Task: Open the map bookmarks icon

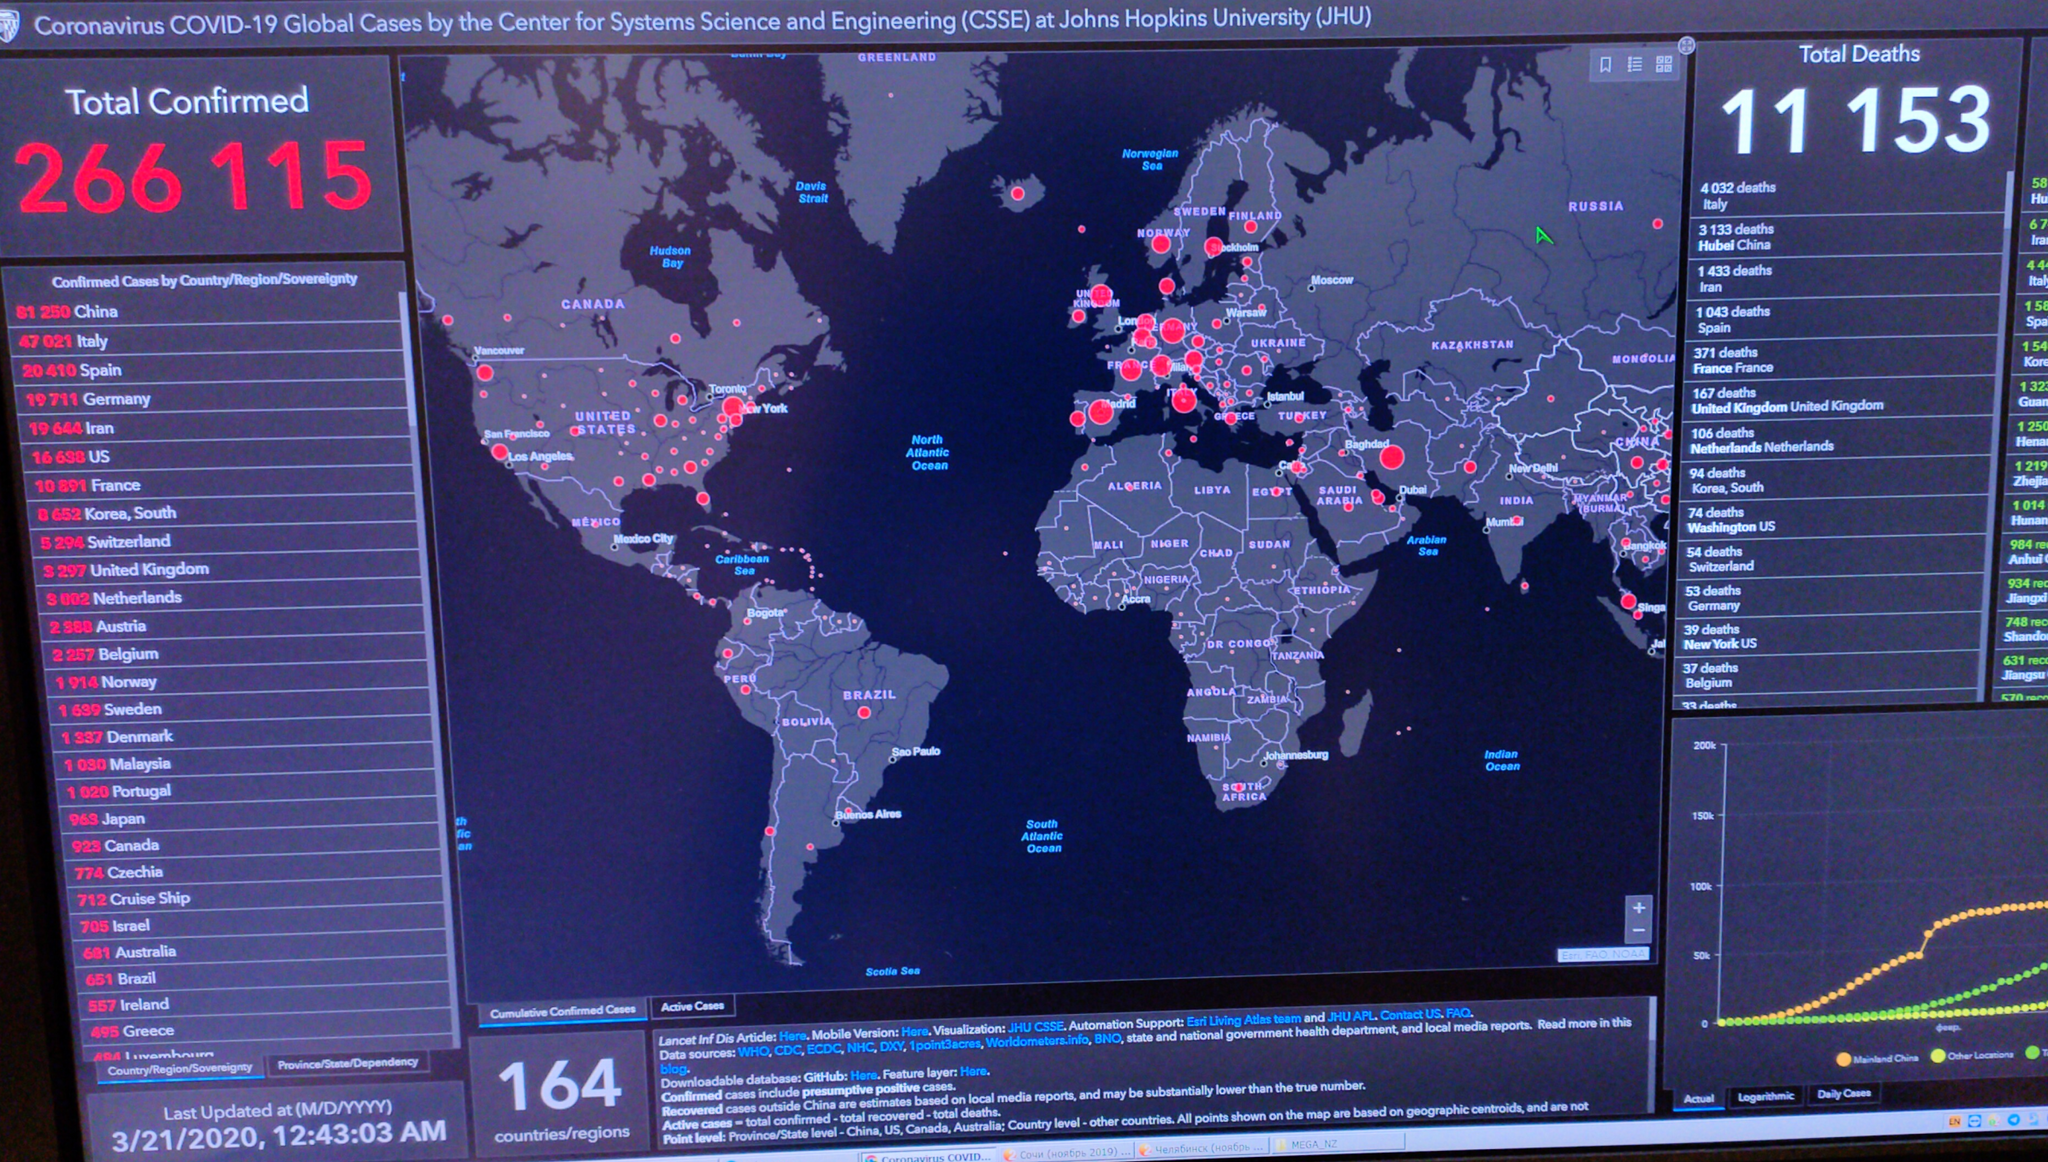Action: 1605,65
